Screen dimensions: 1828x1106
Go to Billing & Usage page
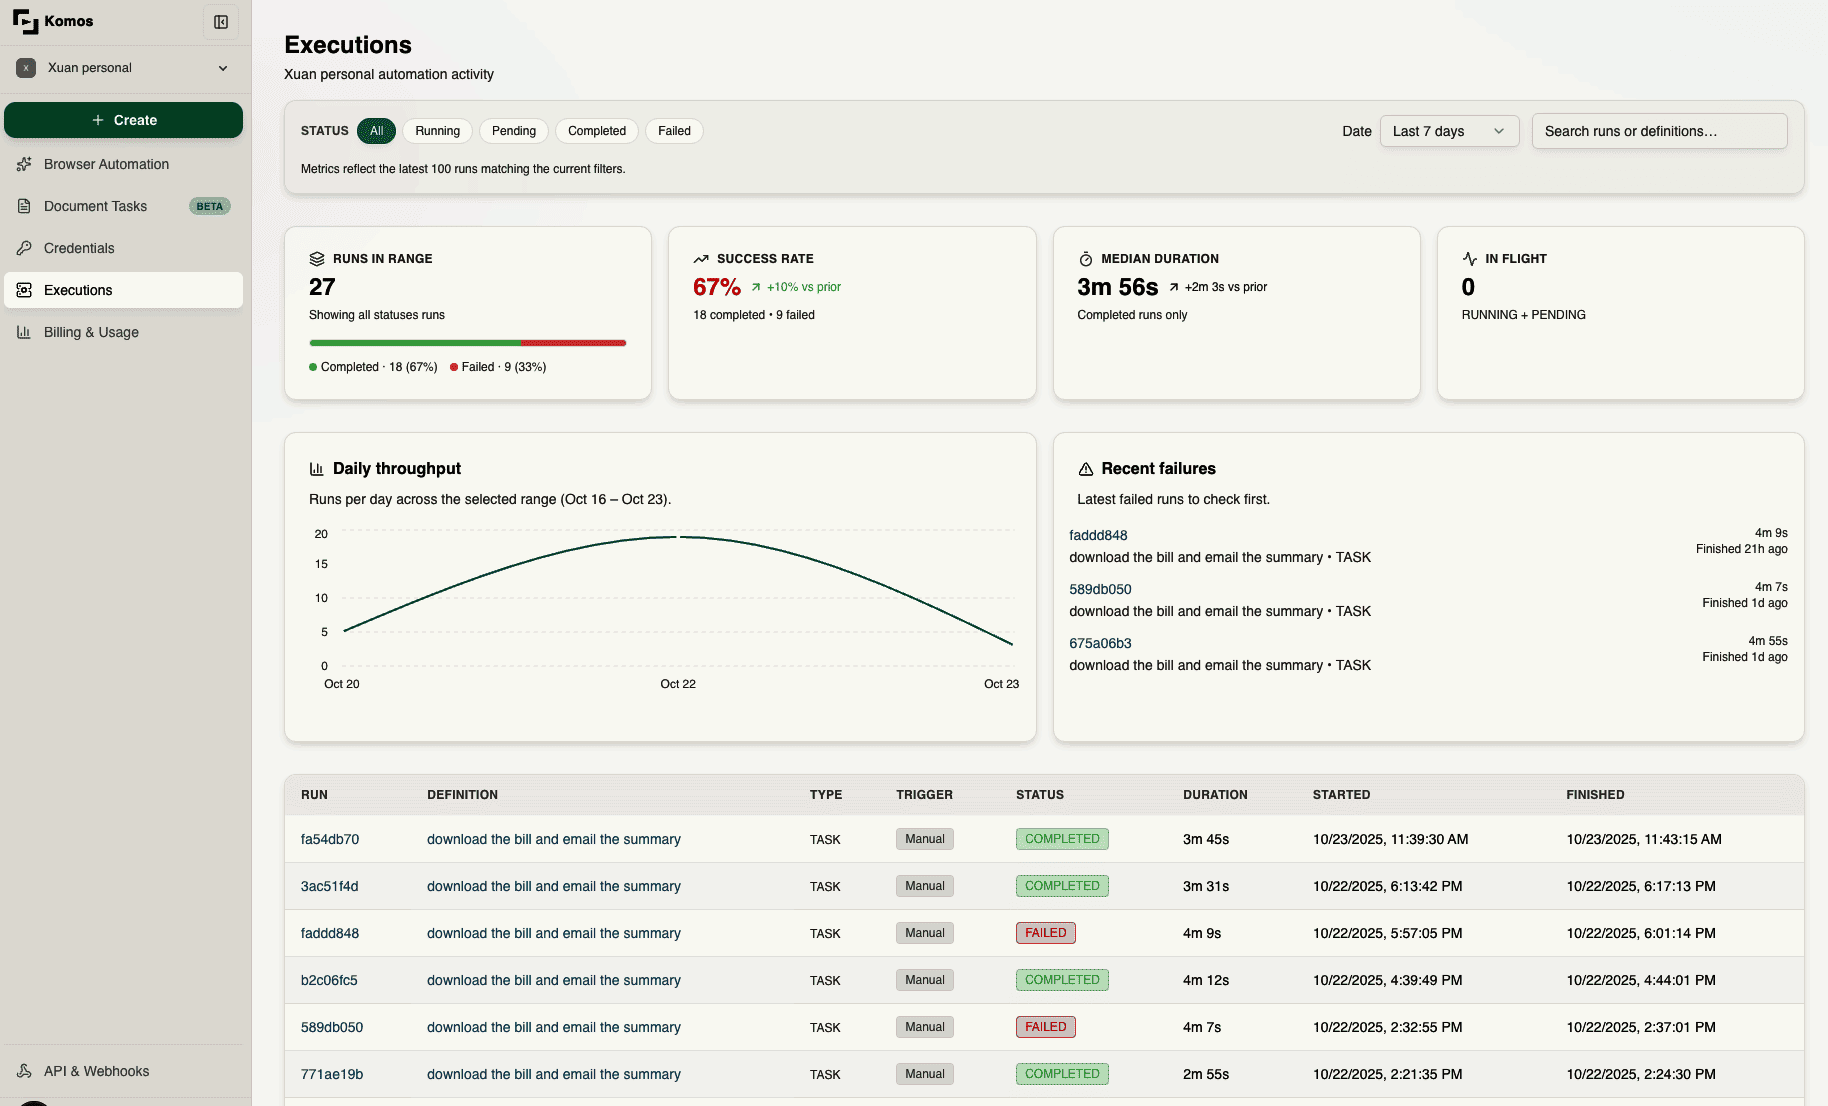point(91,332)
